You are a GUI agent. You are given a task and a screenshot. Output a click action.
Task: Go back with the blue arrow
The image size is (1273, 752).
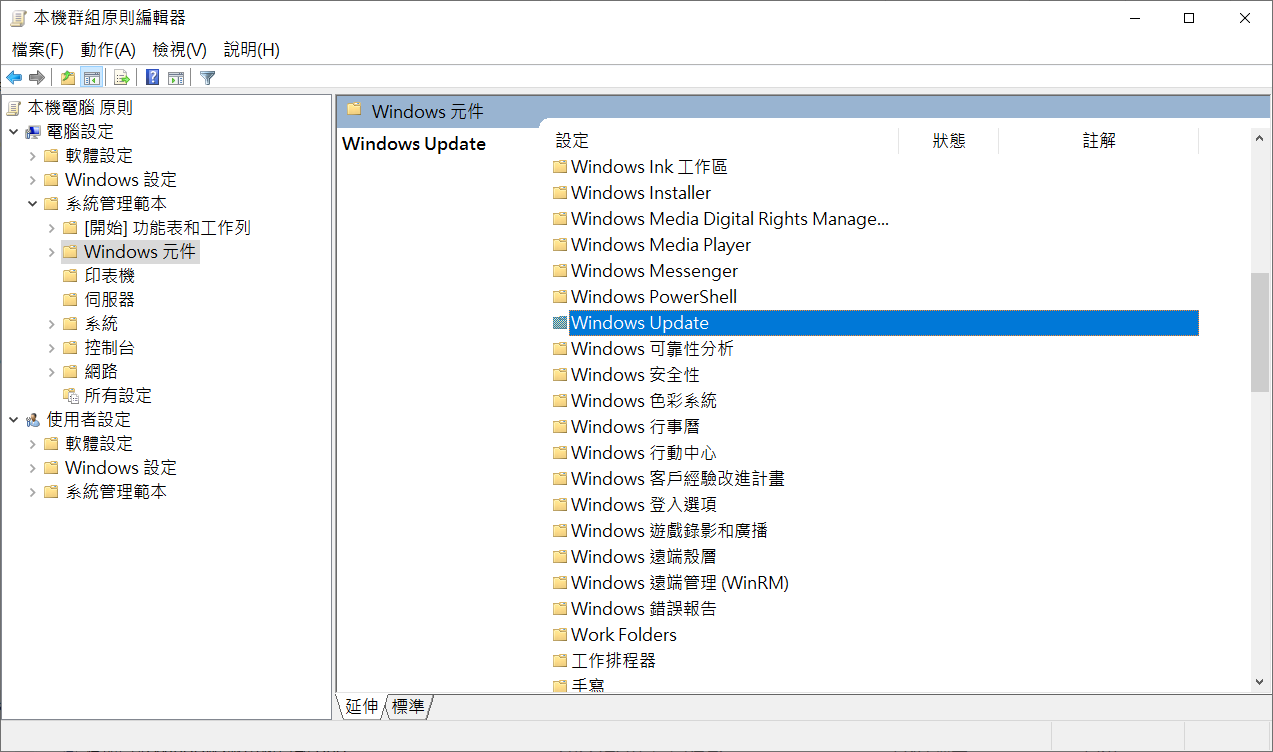(14, 78)
